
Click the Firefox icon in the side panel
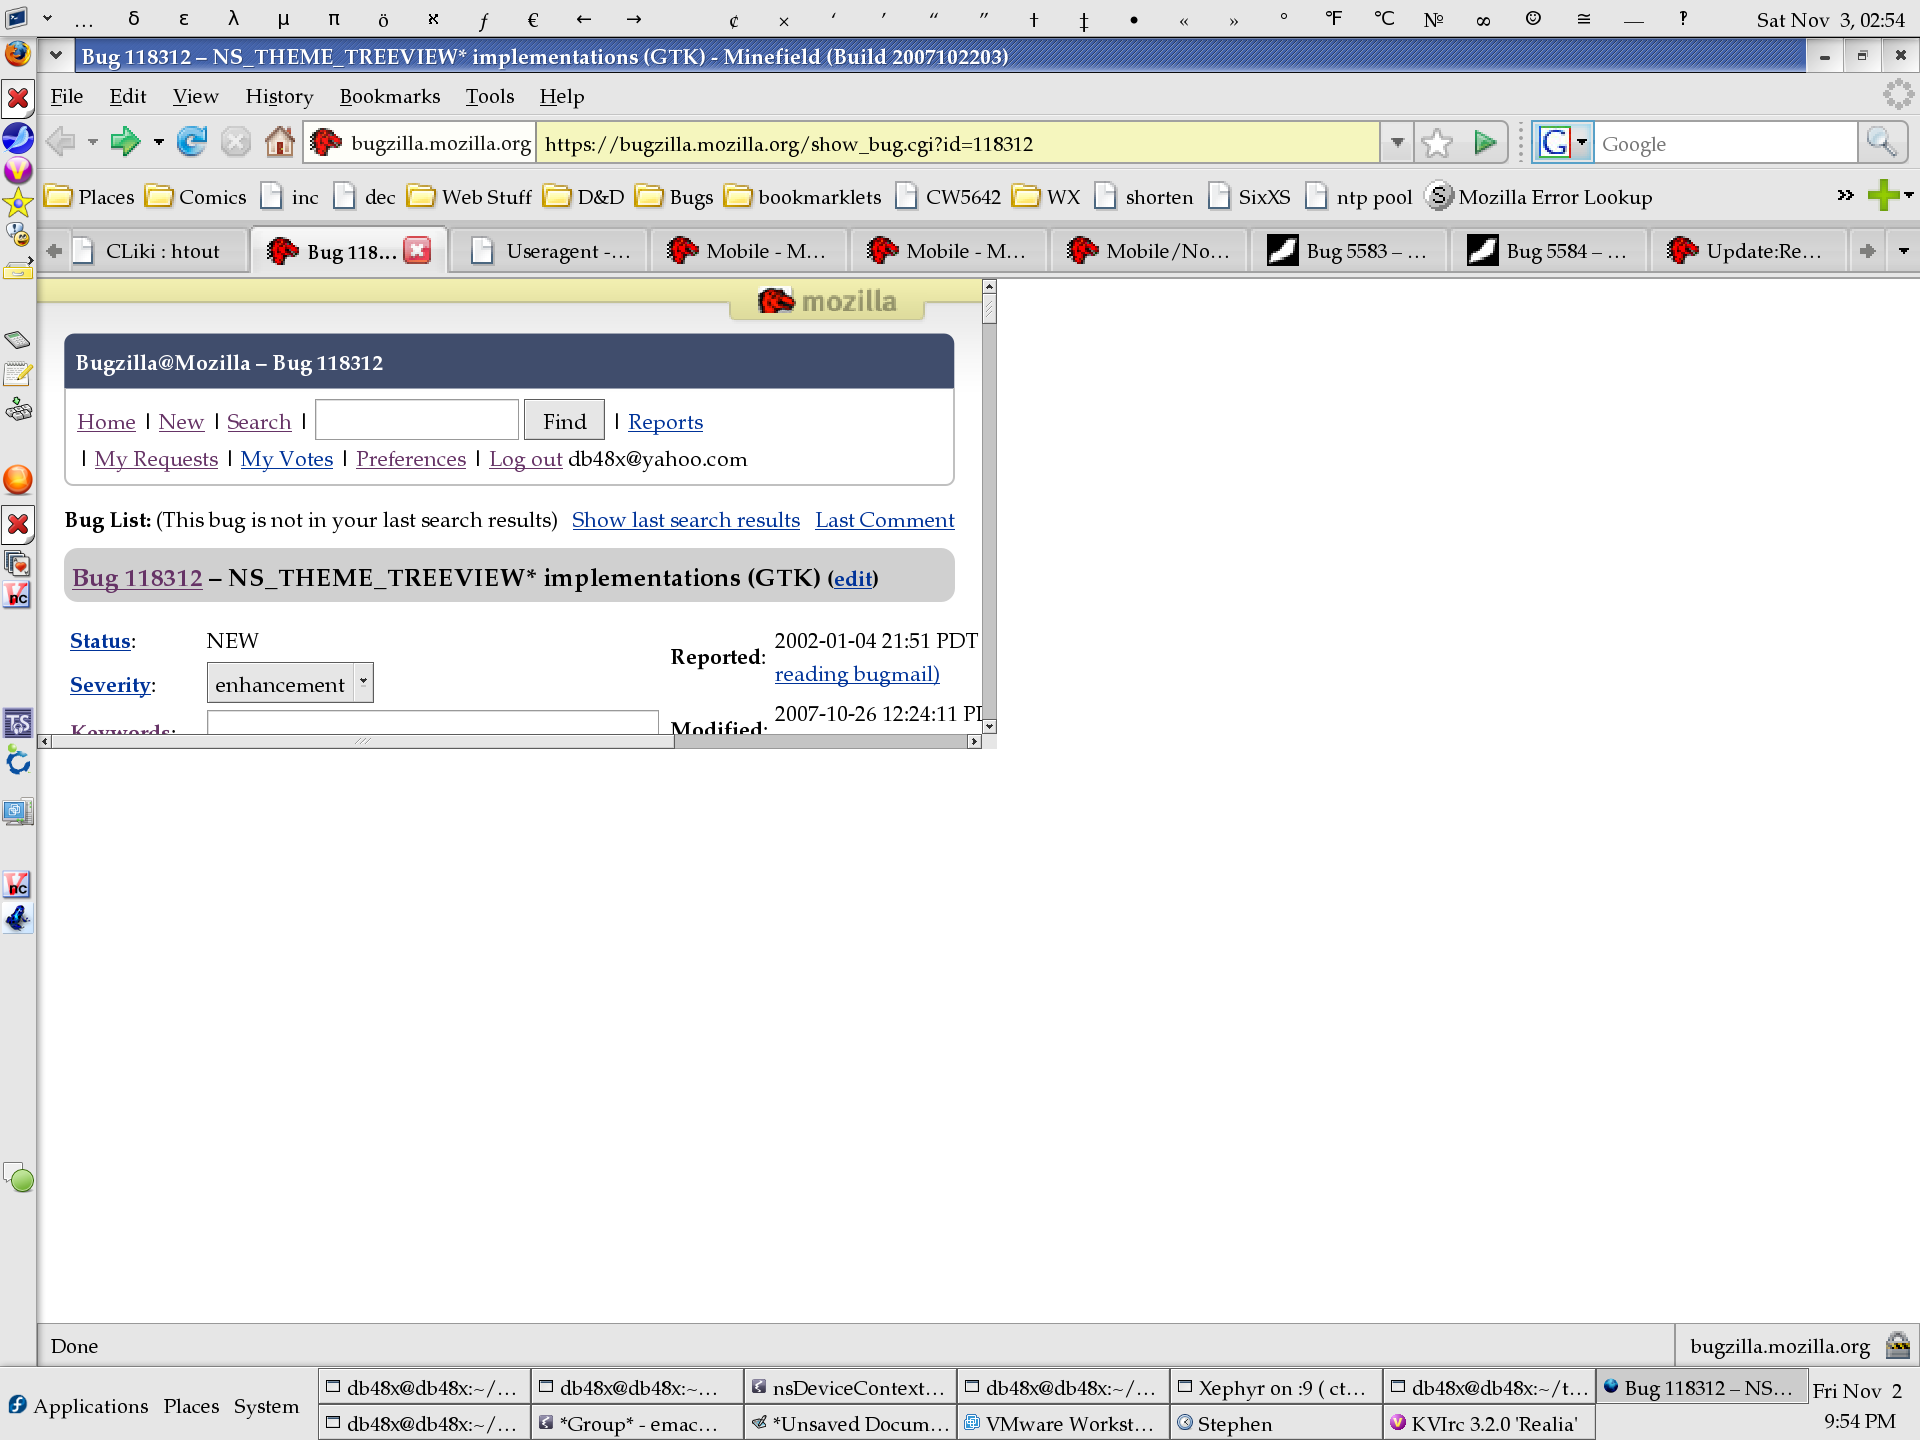18,53
